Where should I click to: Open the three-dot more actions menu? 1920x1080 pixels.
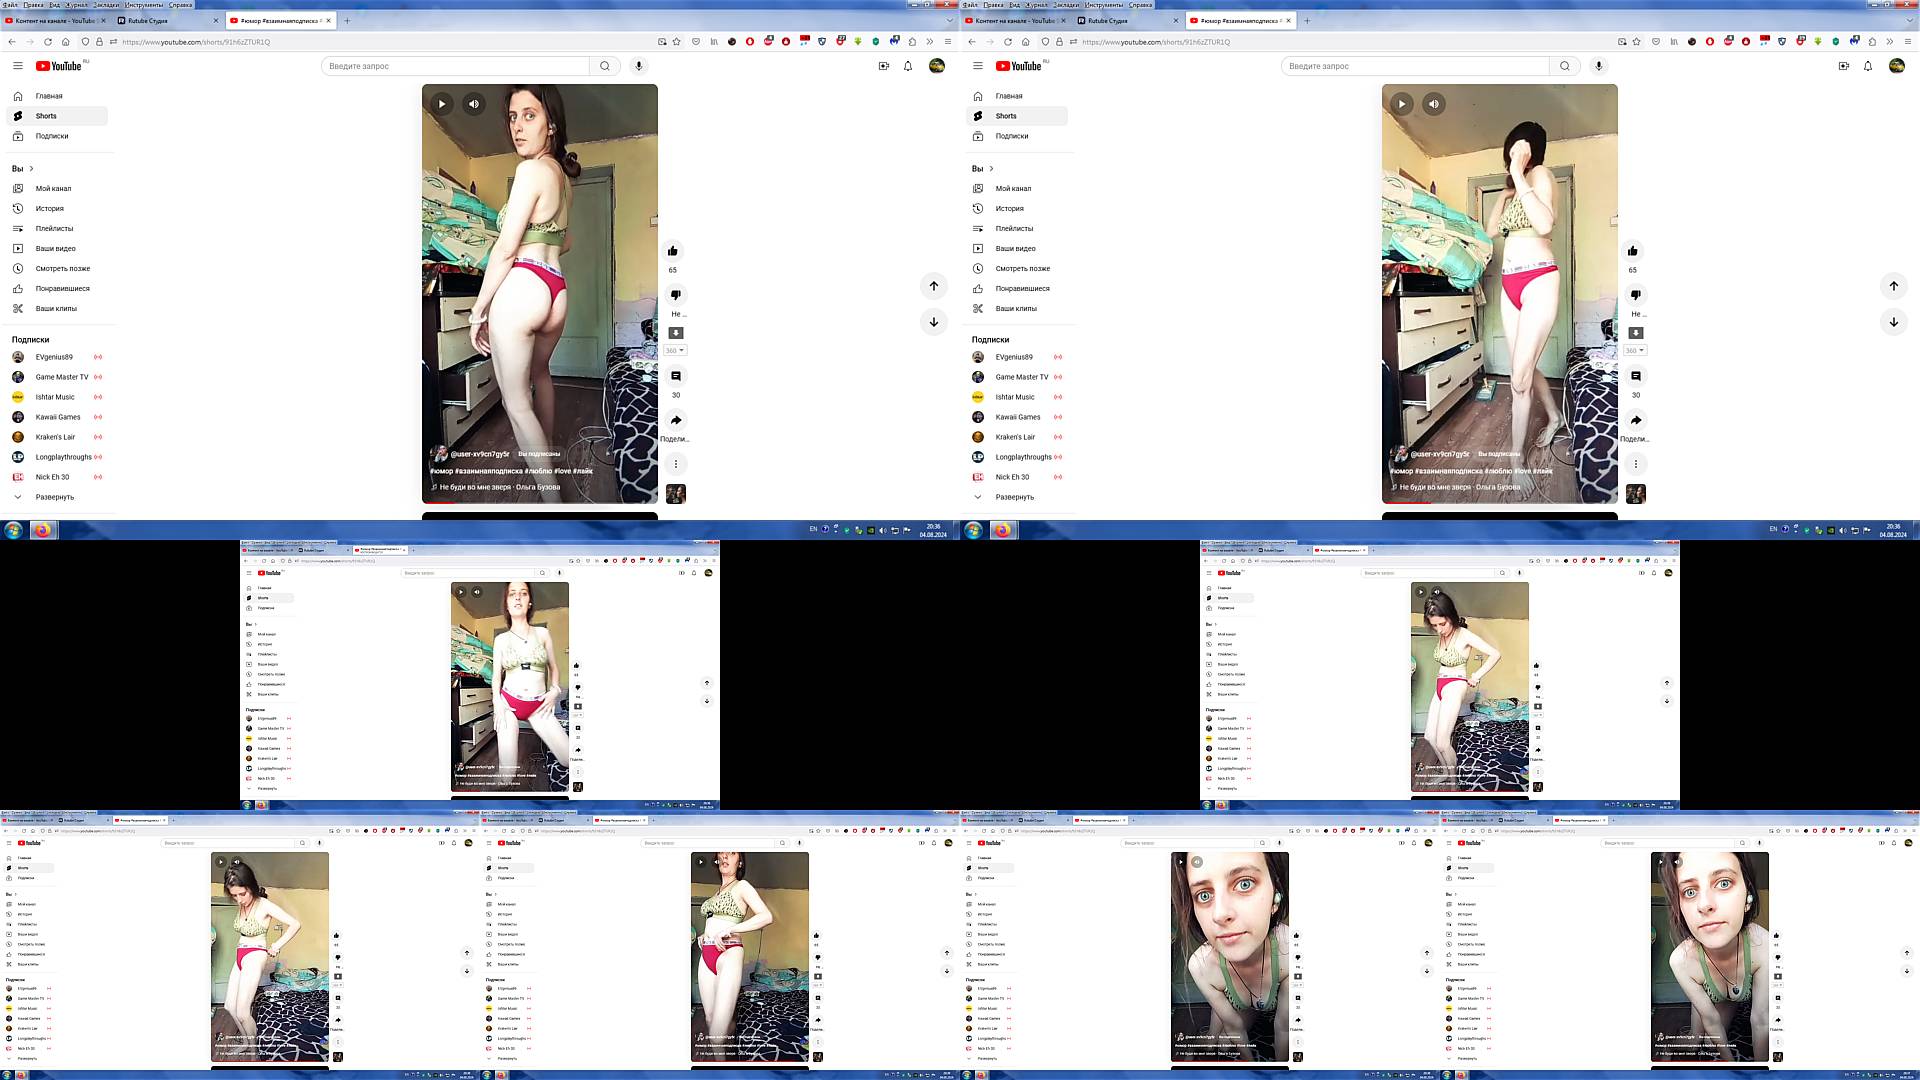675,464
